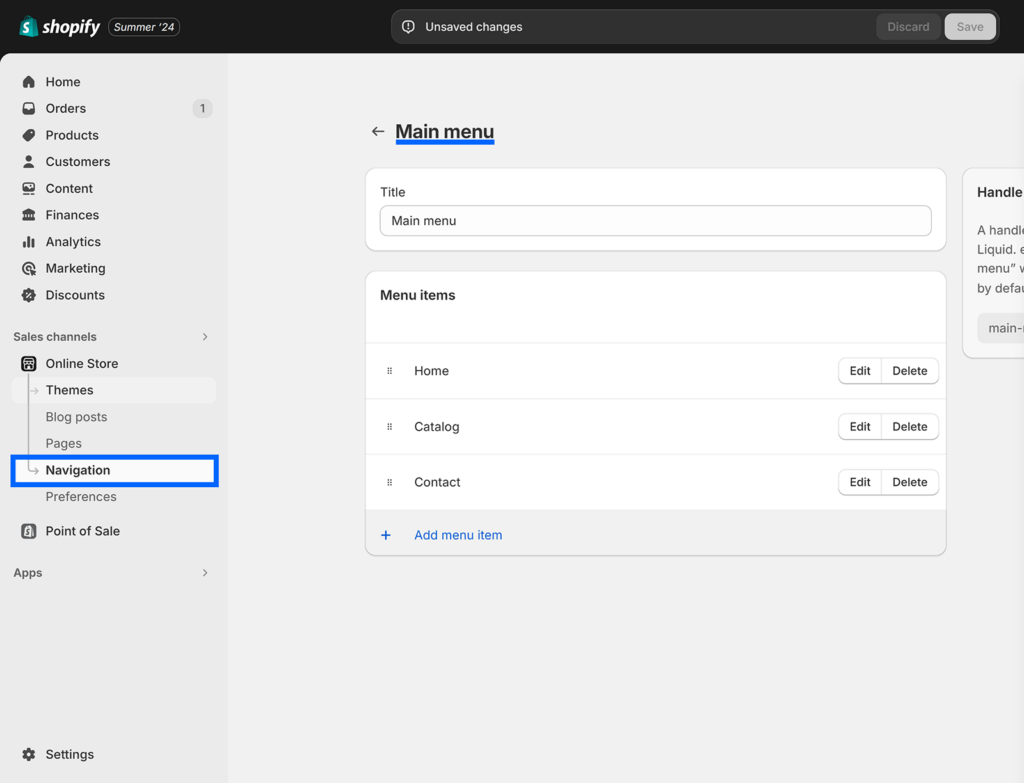Screen dimensions: 1024x783
Task: Click the Home house icon in sidebar
Action: coord(29,82)
